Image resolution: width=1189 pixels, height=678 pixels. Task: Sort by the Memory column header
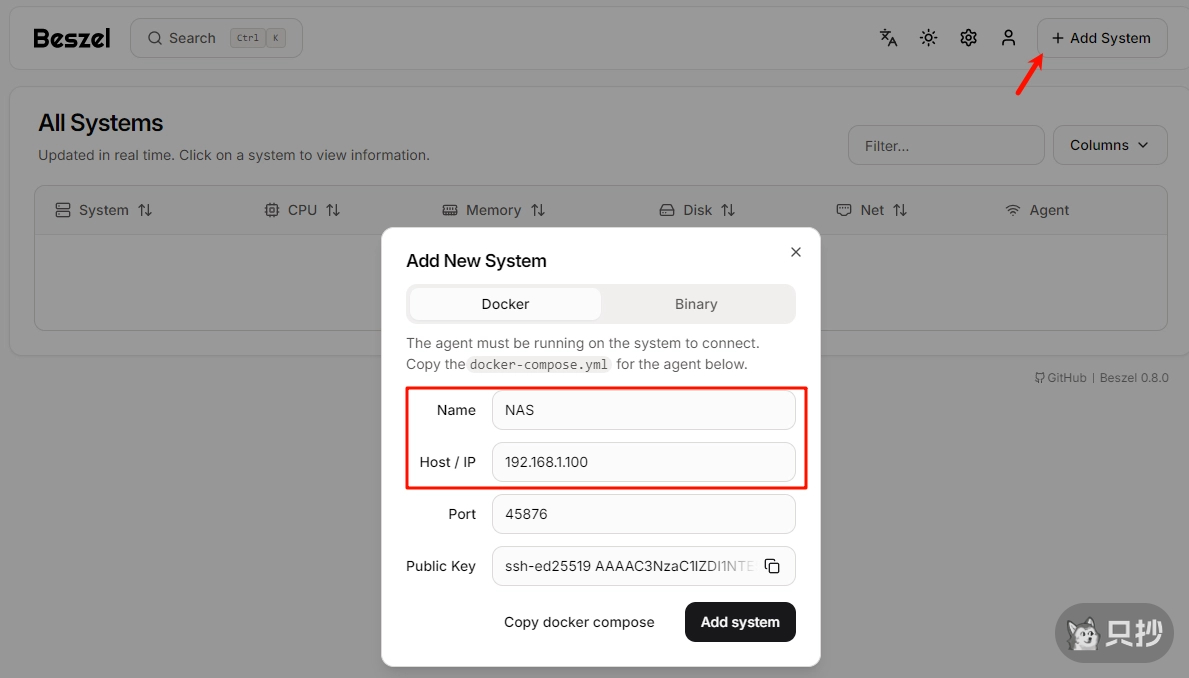coord(494,210)
